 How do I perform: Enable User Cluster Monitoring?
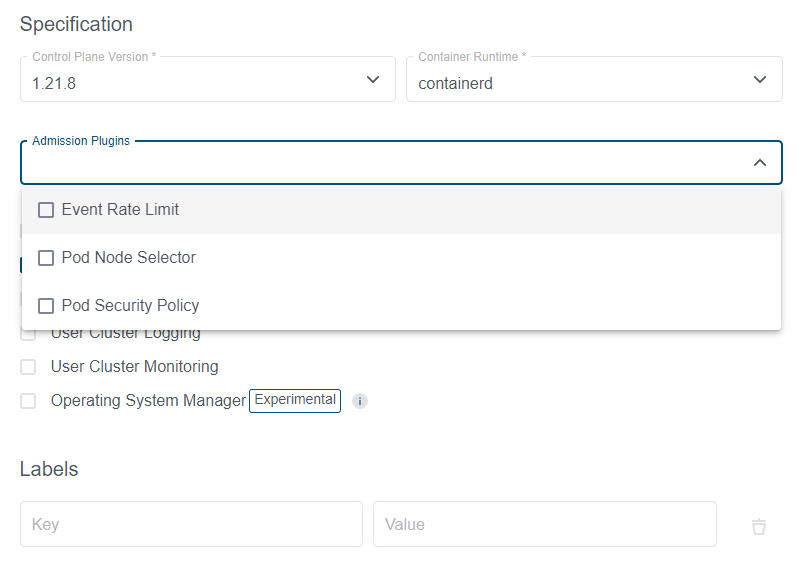pyautogui.click(x=27, y=367)
